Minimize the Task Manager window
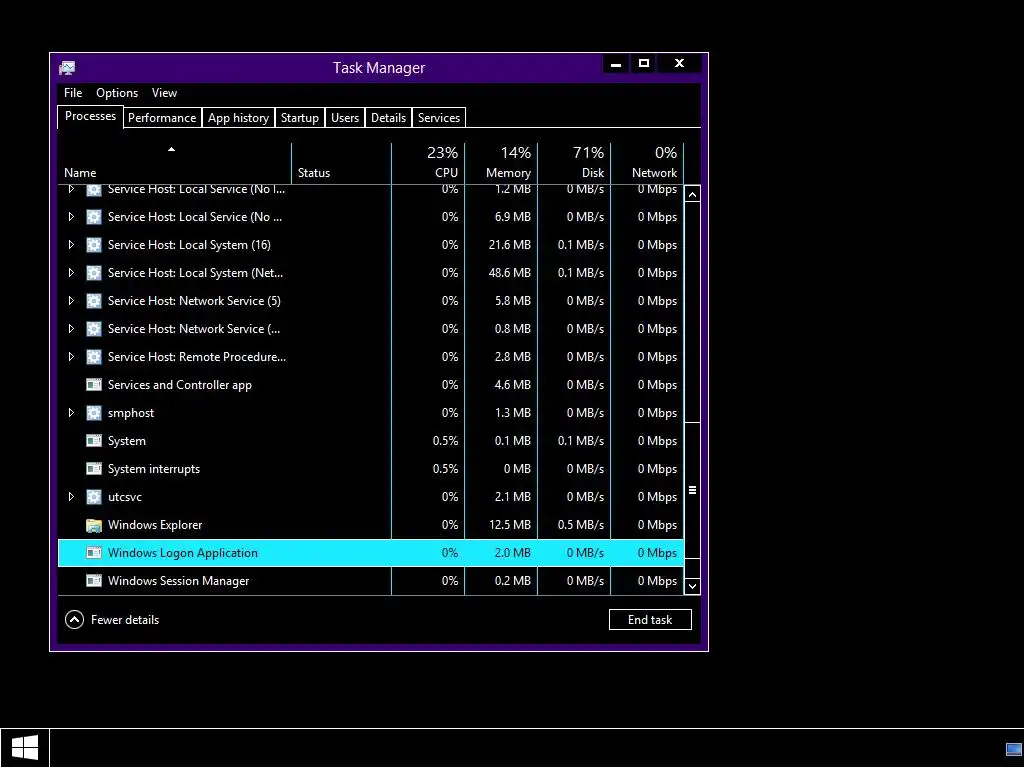Image resolution: width=1024 pixels, height=768 pixels. 616,64
